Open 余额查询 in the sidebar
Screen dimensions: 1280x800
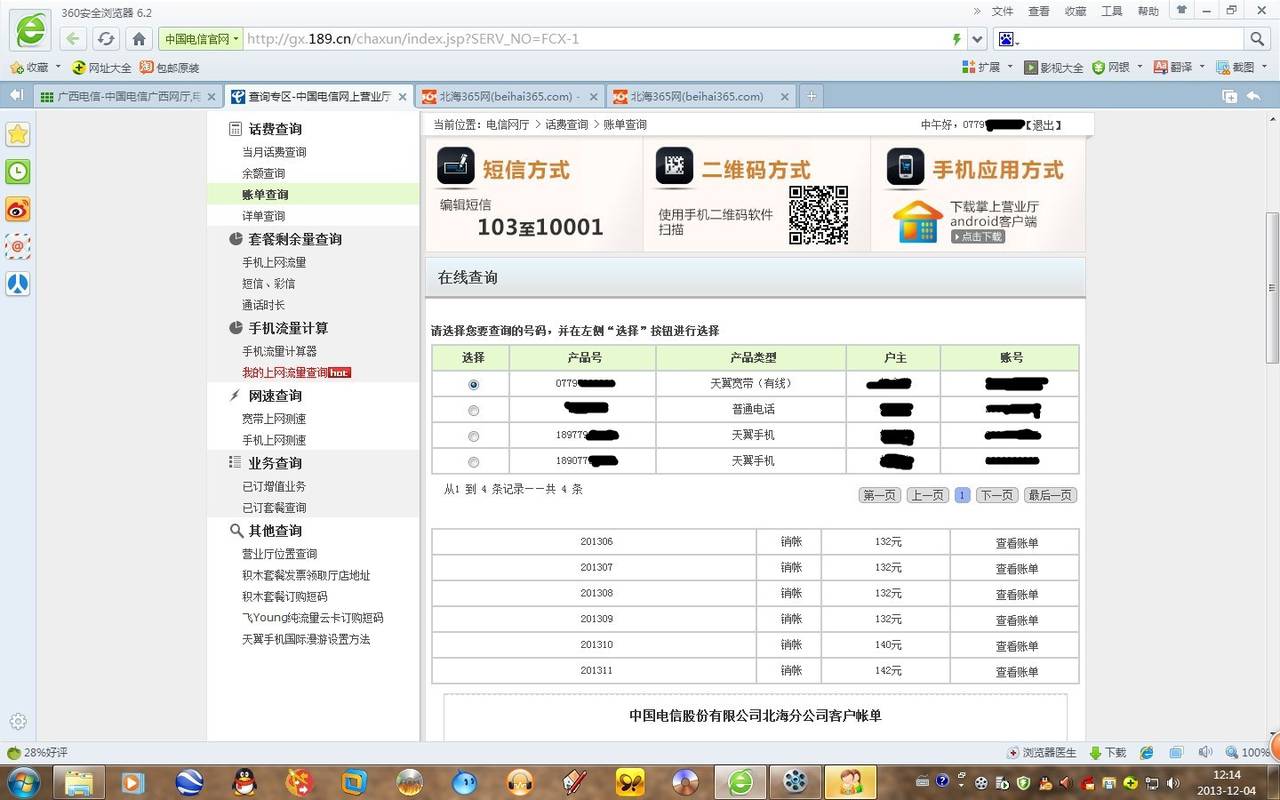pos(263,173)
